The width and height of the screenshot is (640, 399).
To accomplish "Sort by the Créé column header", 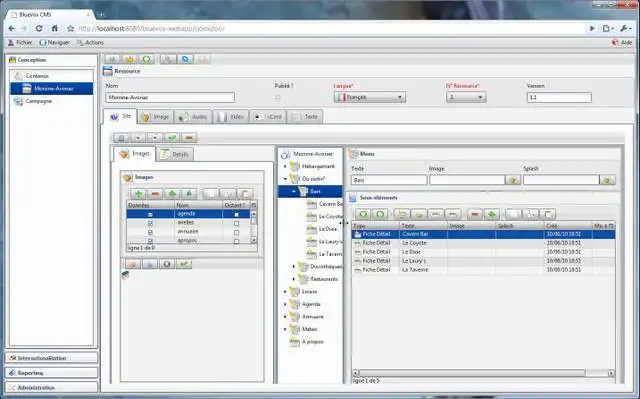I will (x=568, y=226).
